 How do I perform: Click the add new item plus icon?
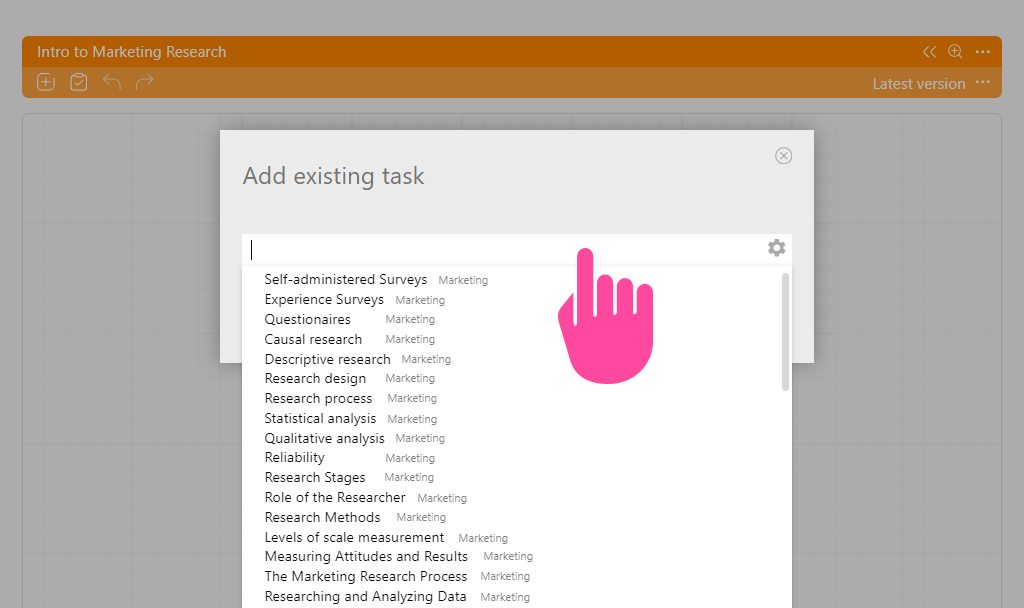click(x=46, y=82)
